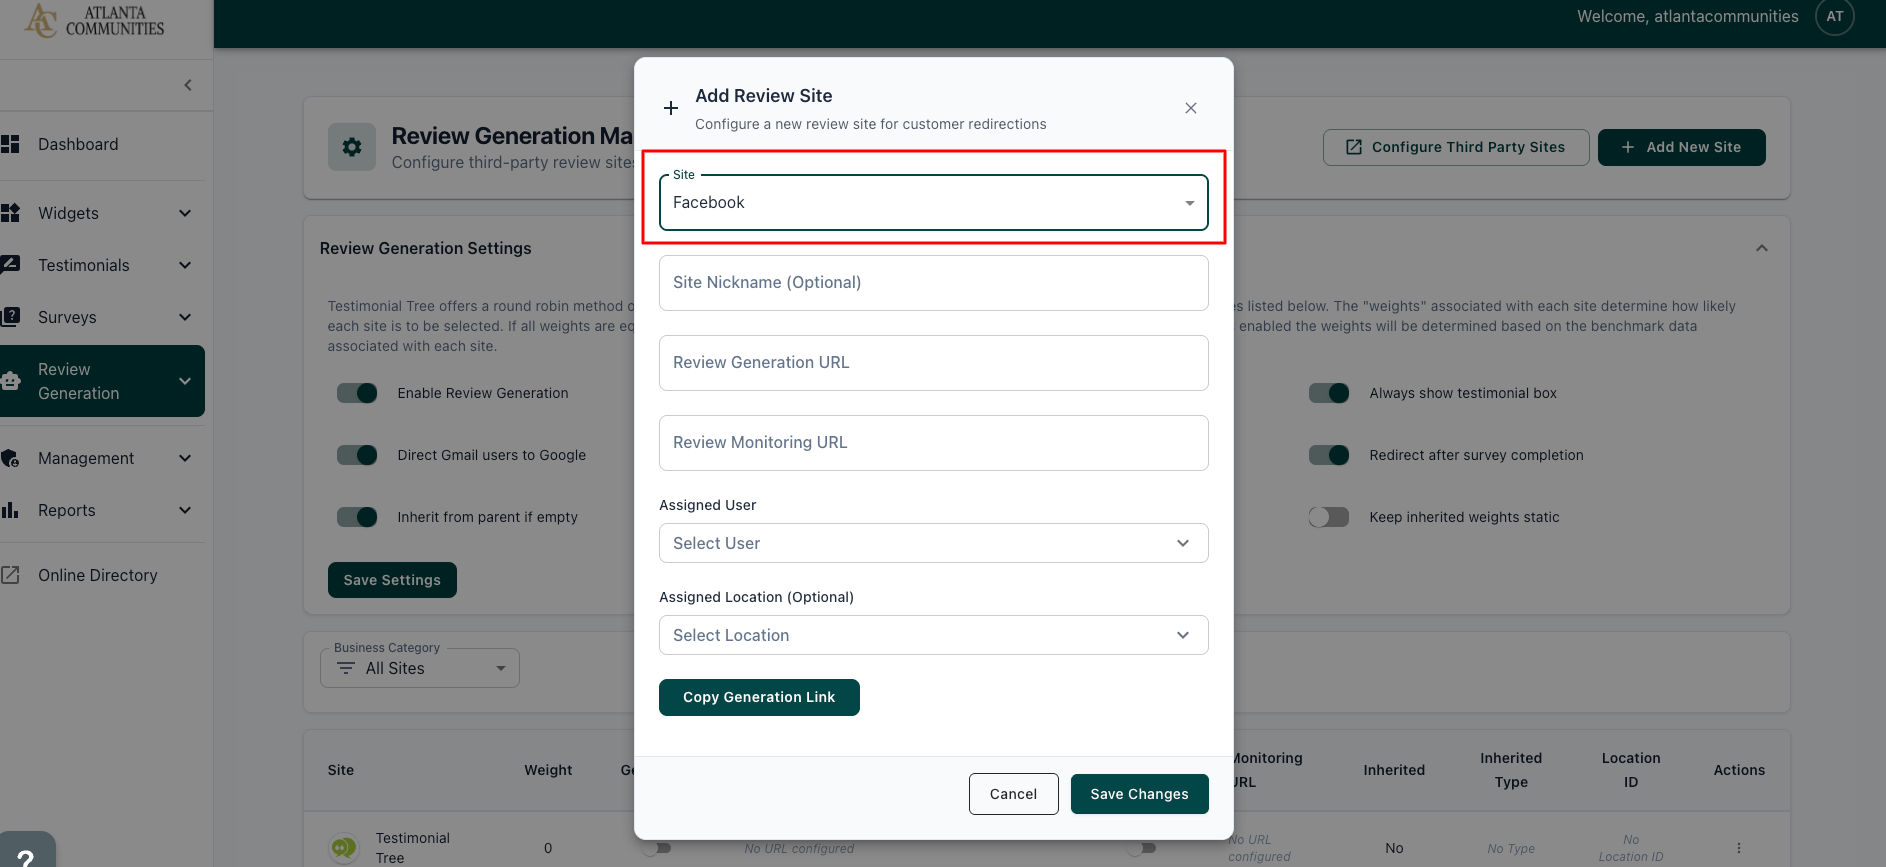1886x867 pixels.
Task: Open the Select User dropdown
Action: 933,543
